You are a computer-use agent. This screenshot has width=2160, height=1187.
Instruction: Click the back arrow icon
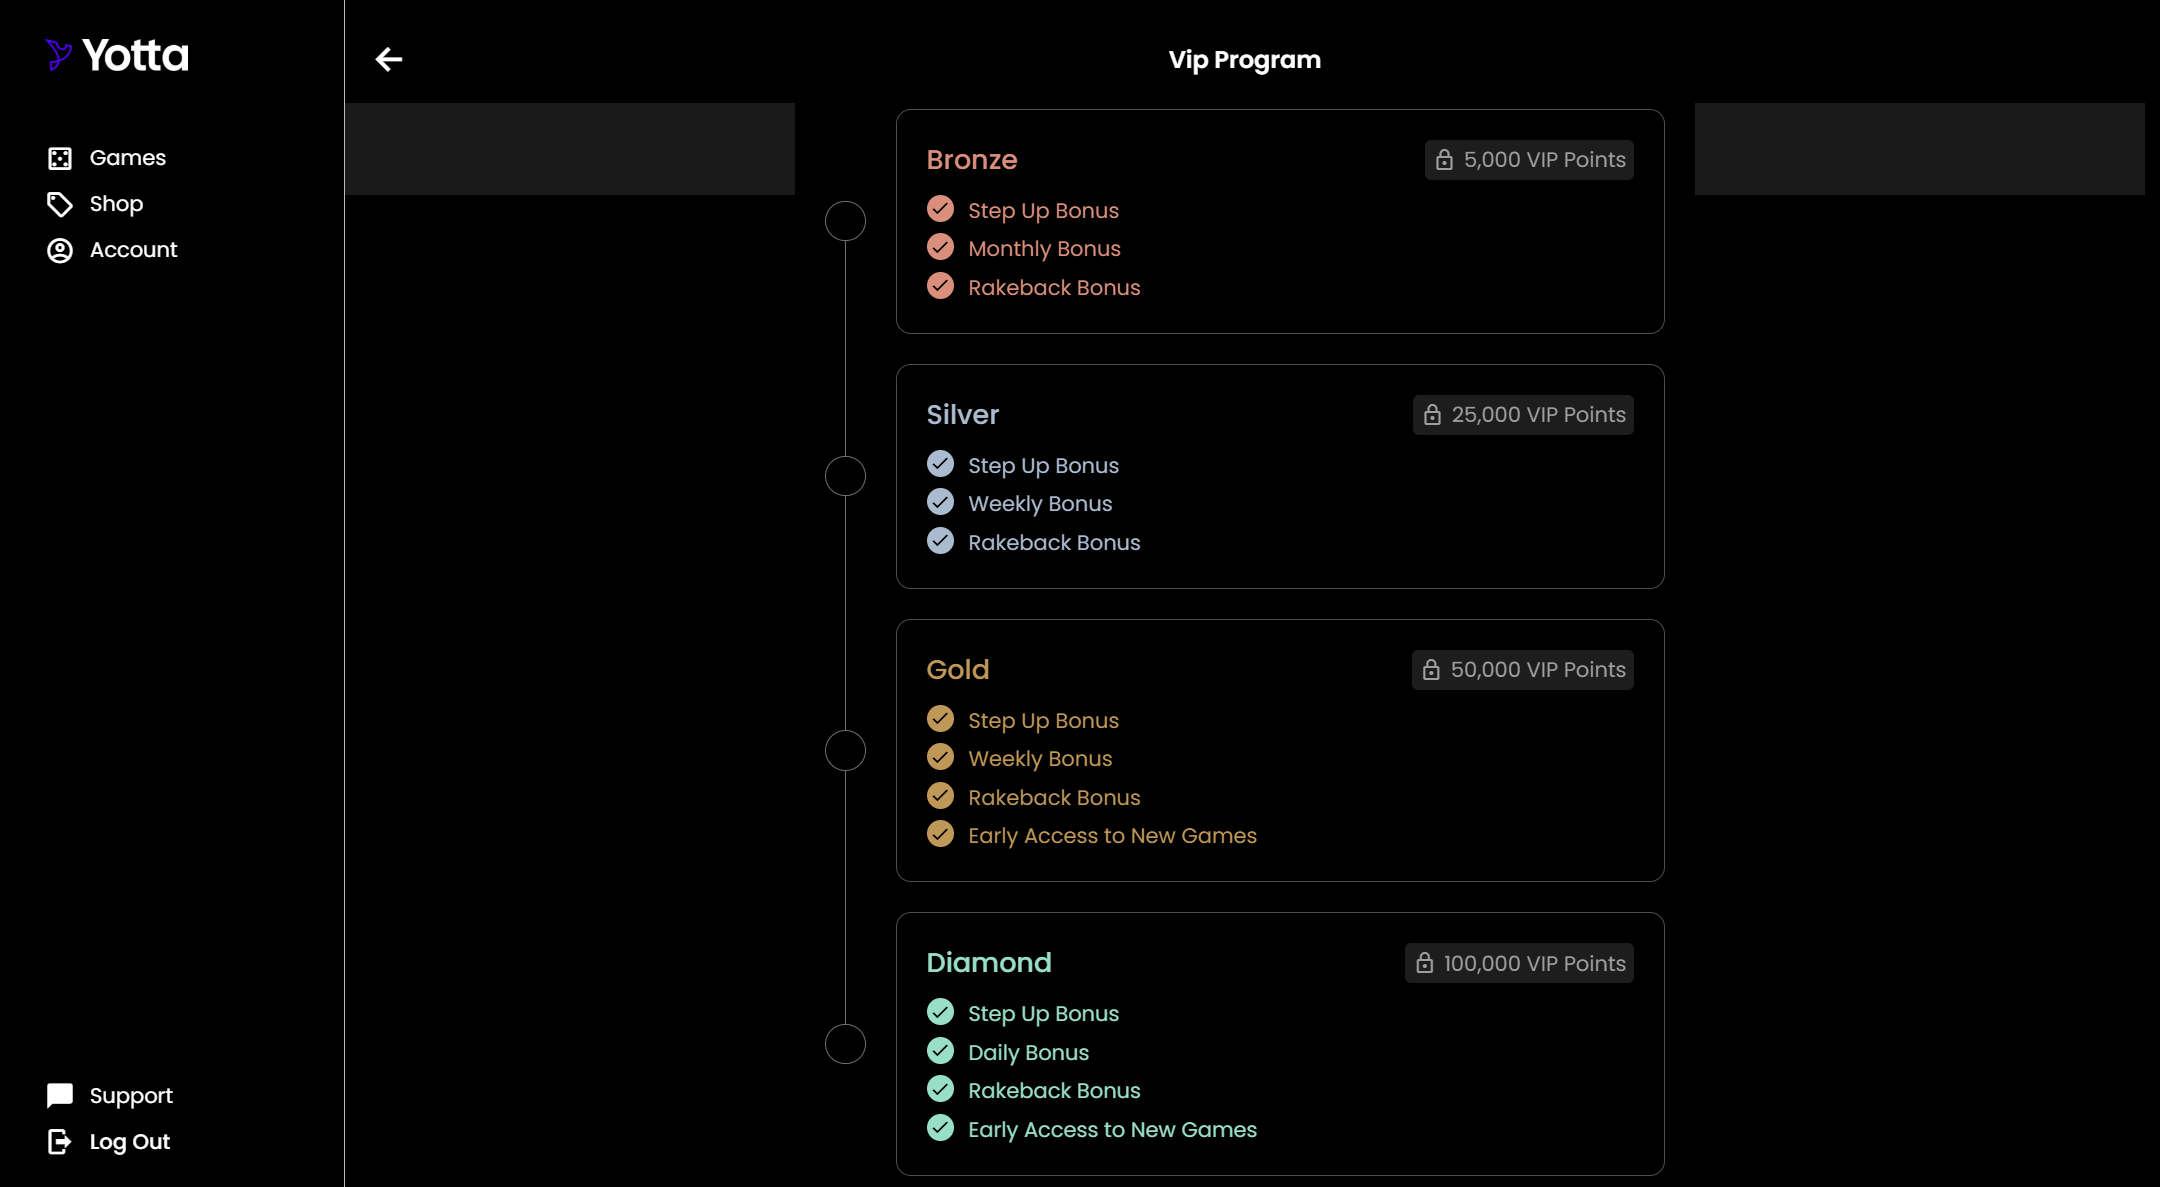pos(389,60)
